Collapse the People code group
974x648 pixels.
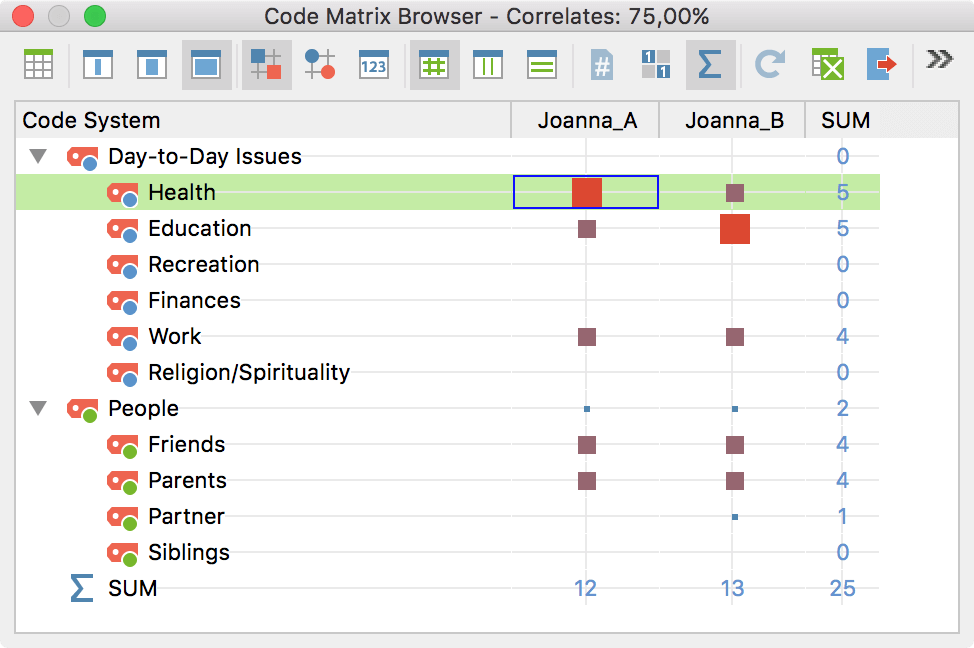(x=39, y=408)
